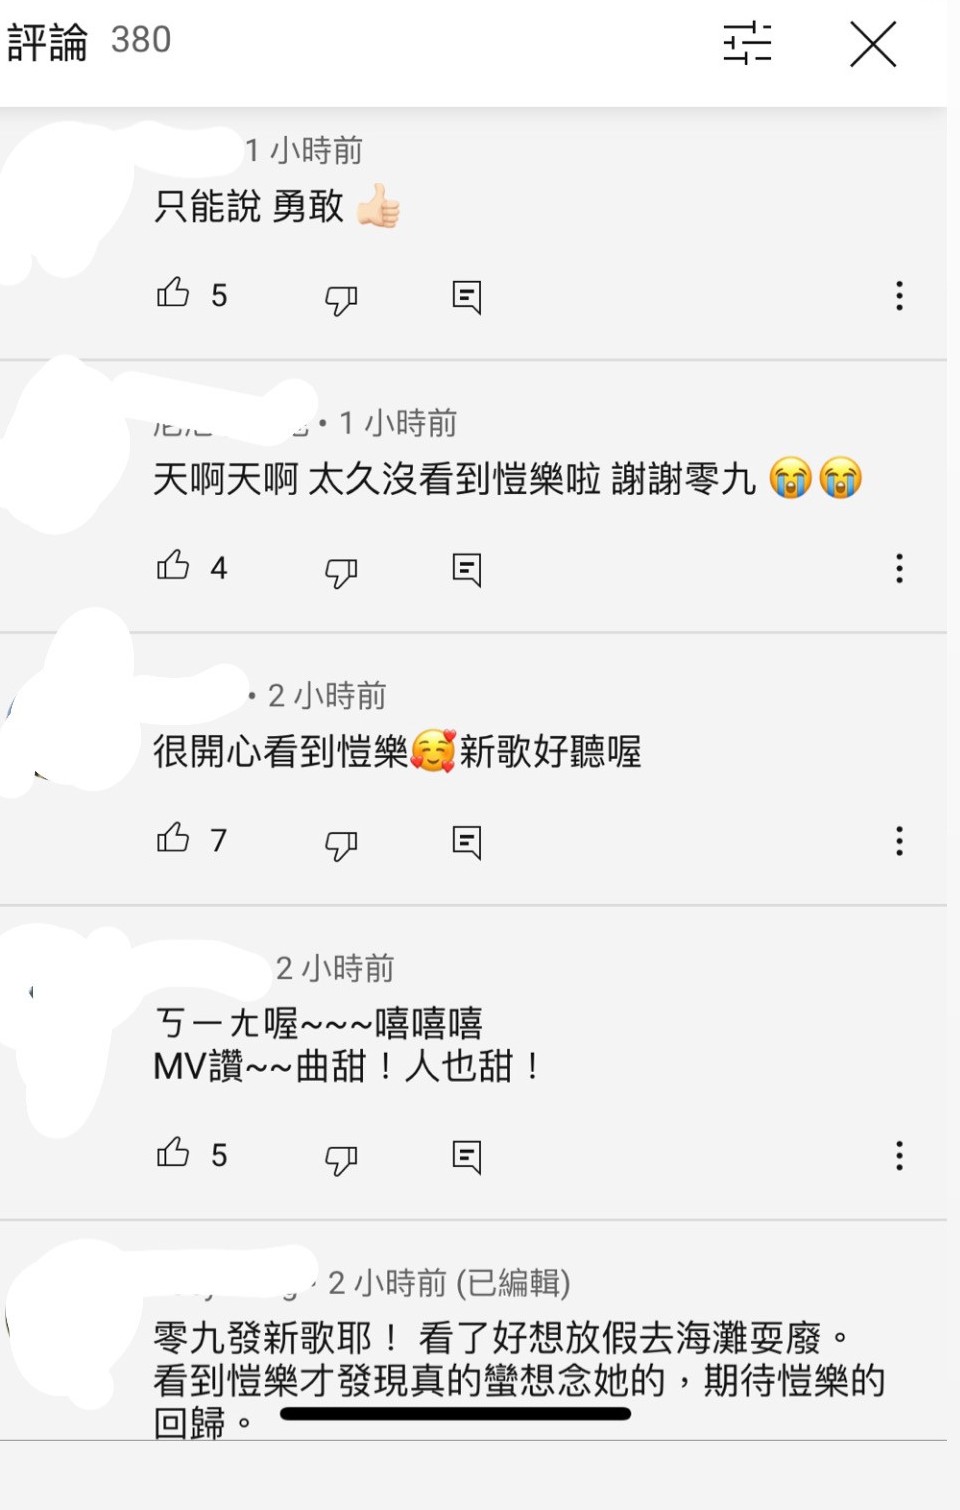Open more options for 很開心看到愷樂 comment
Viewport: 960px width, 1510px height.
click(899, 841)
